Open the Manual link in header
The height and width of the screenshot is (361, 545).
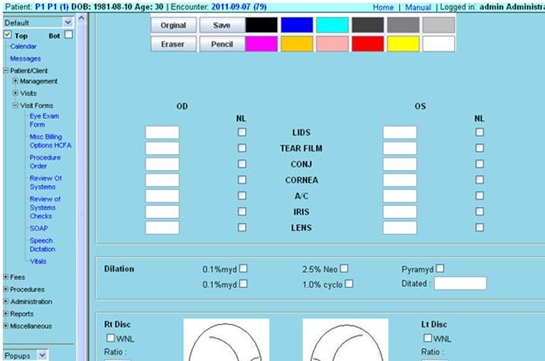pyautogui.click(x=418, y=7)
